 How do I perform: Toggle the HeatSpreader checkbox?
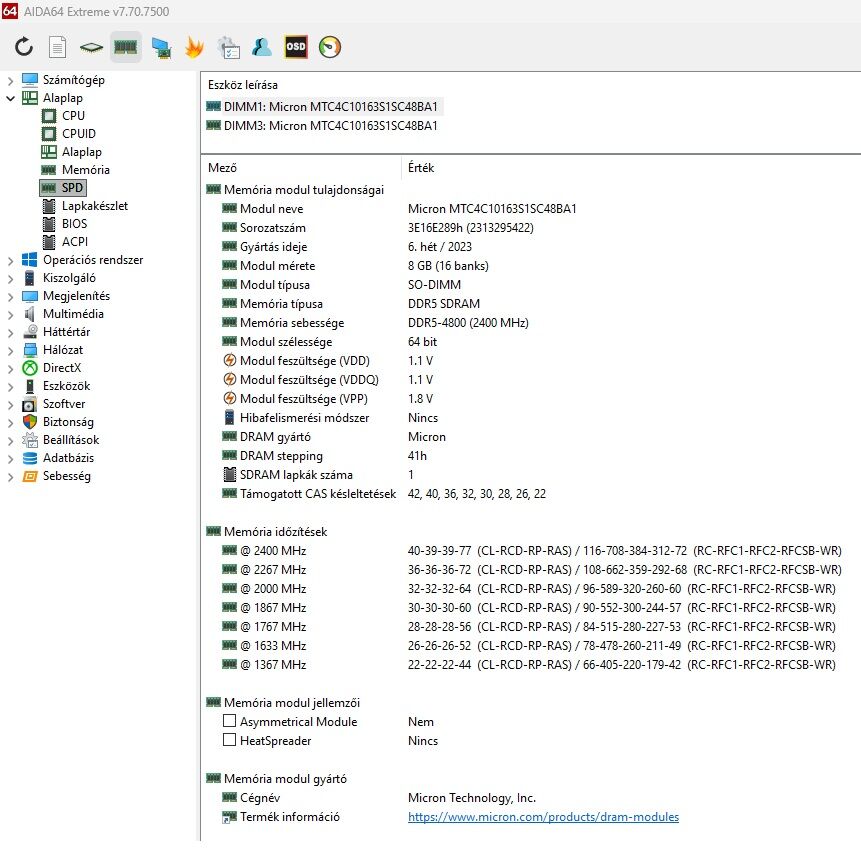(x=230, y=740)
